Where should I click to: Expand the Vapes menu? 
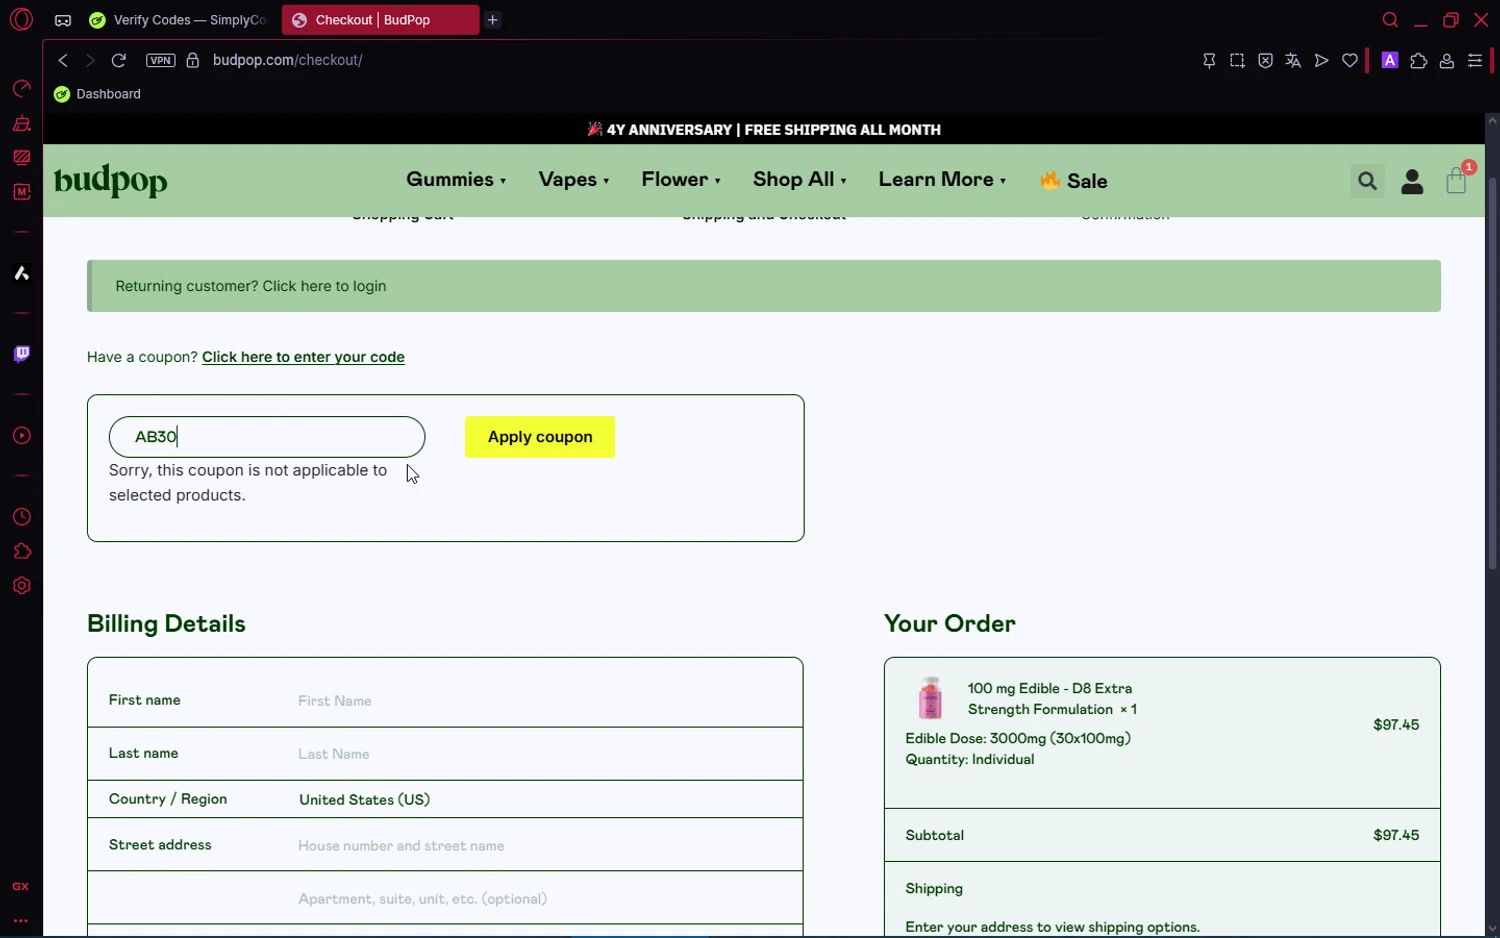574,180
